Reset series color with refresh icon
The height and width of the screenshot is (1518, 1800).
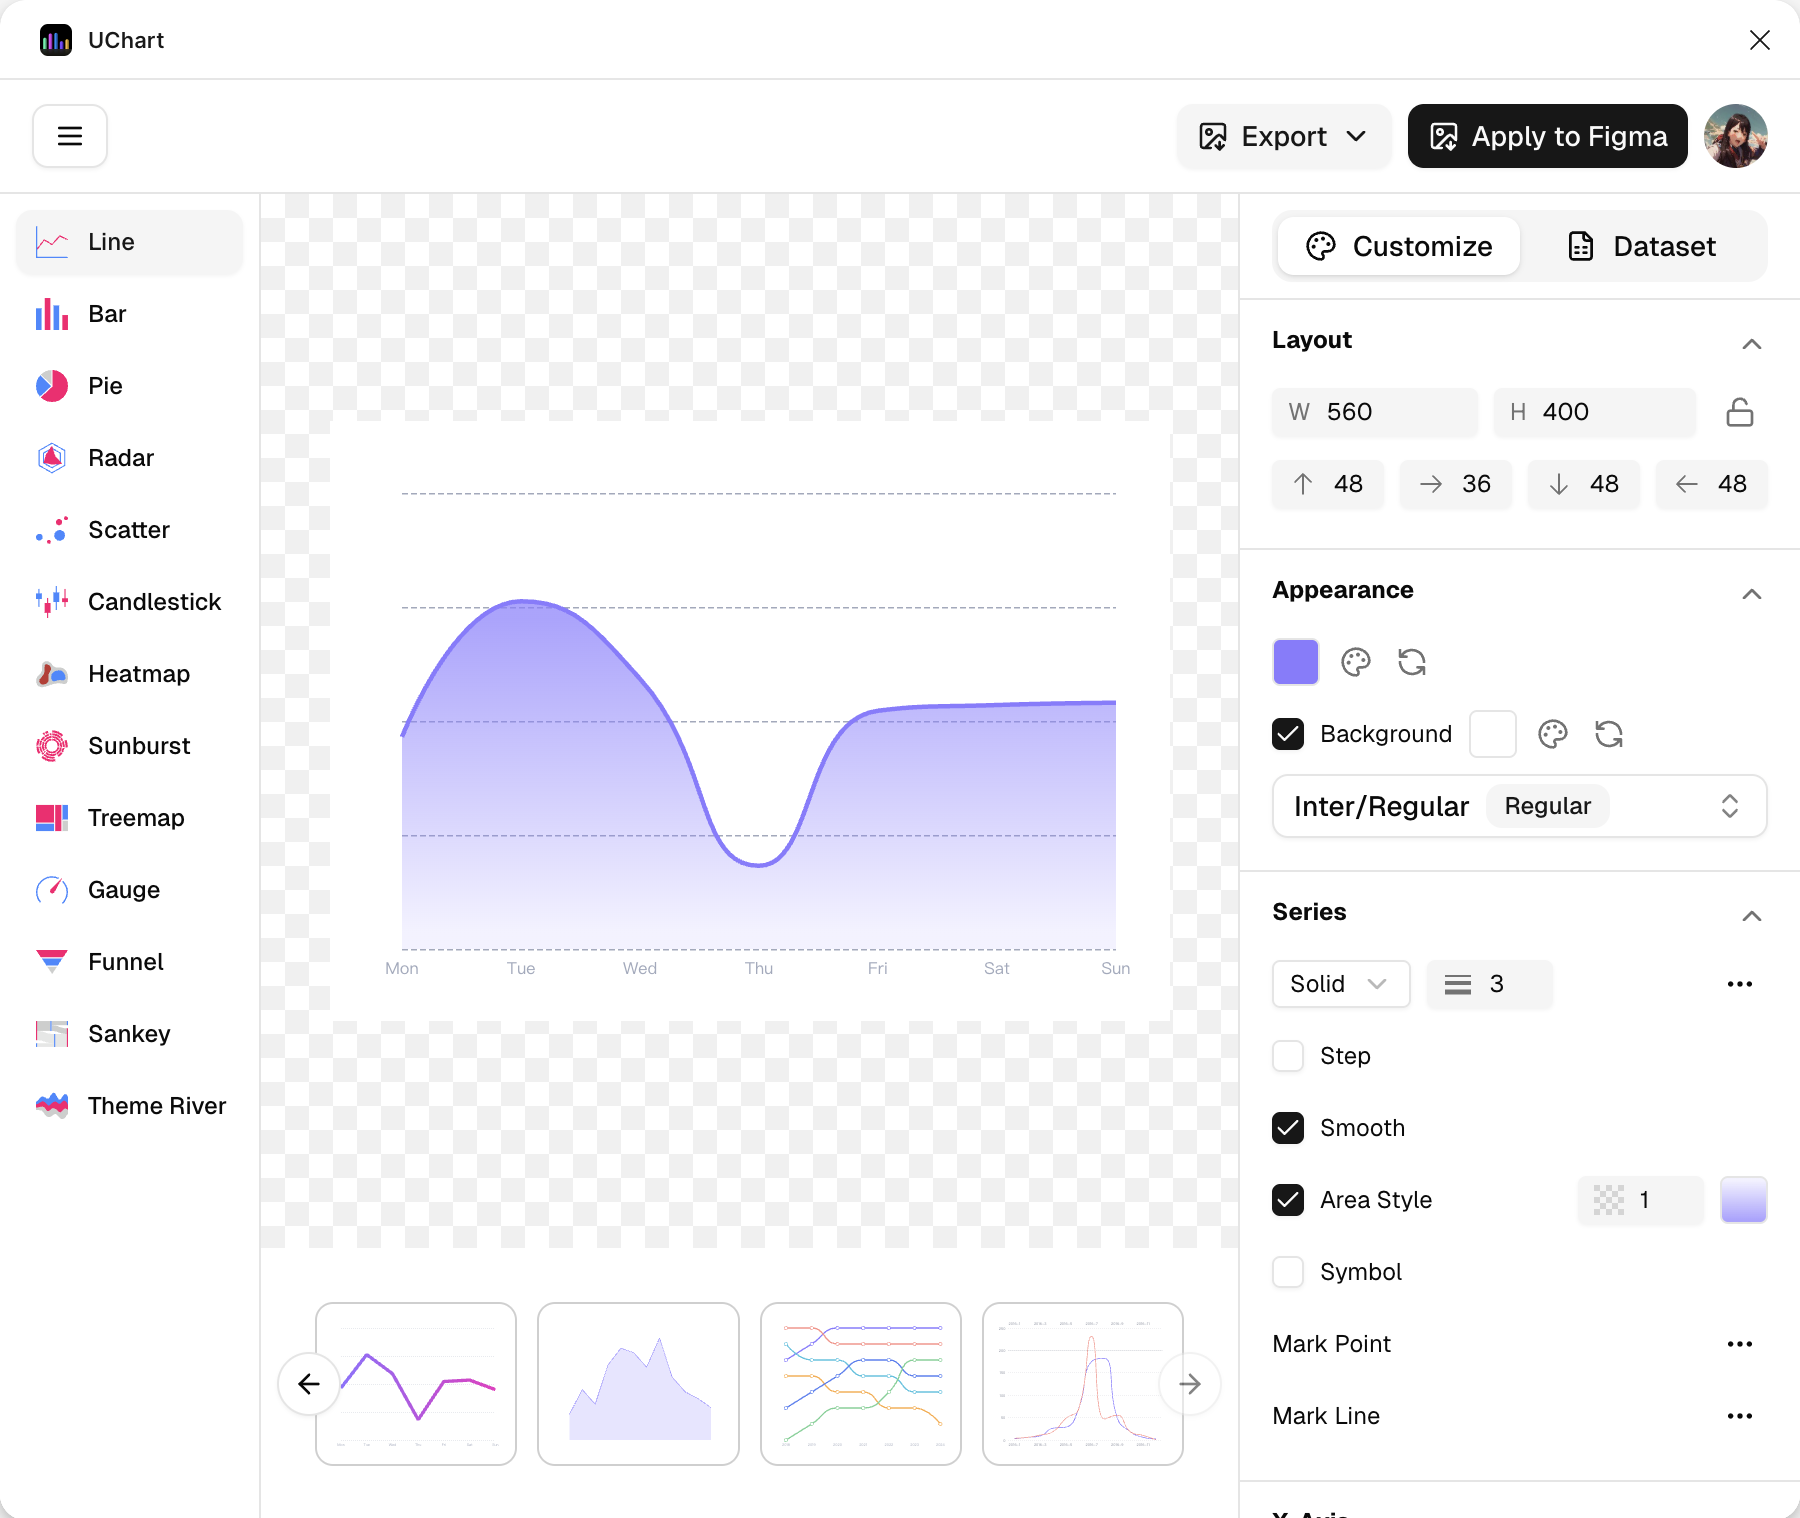(x=1411, y=662)
